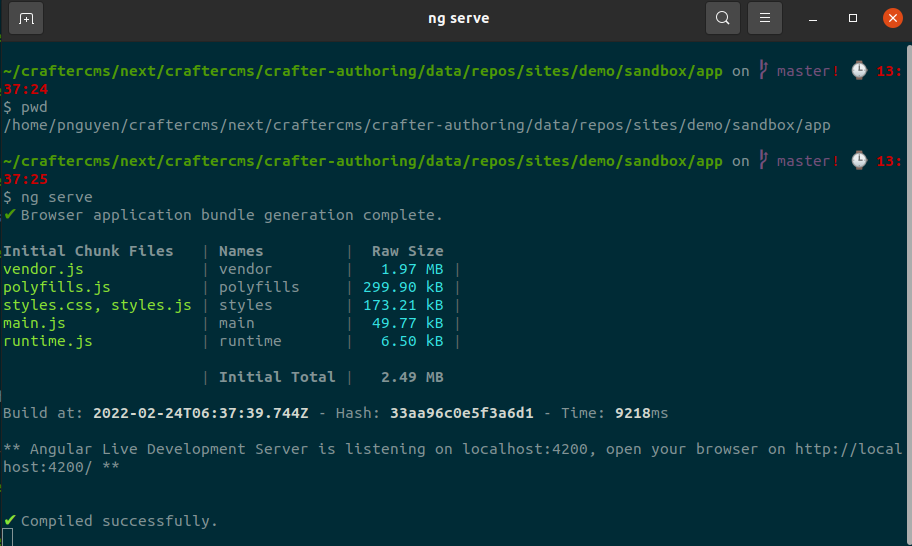
Task: Click the search icon in the title bar
Action: pos(723,18)
